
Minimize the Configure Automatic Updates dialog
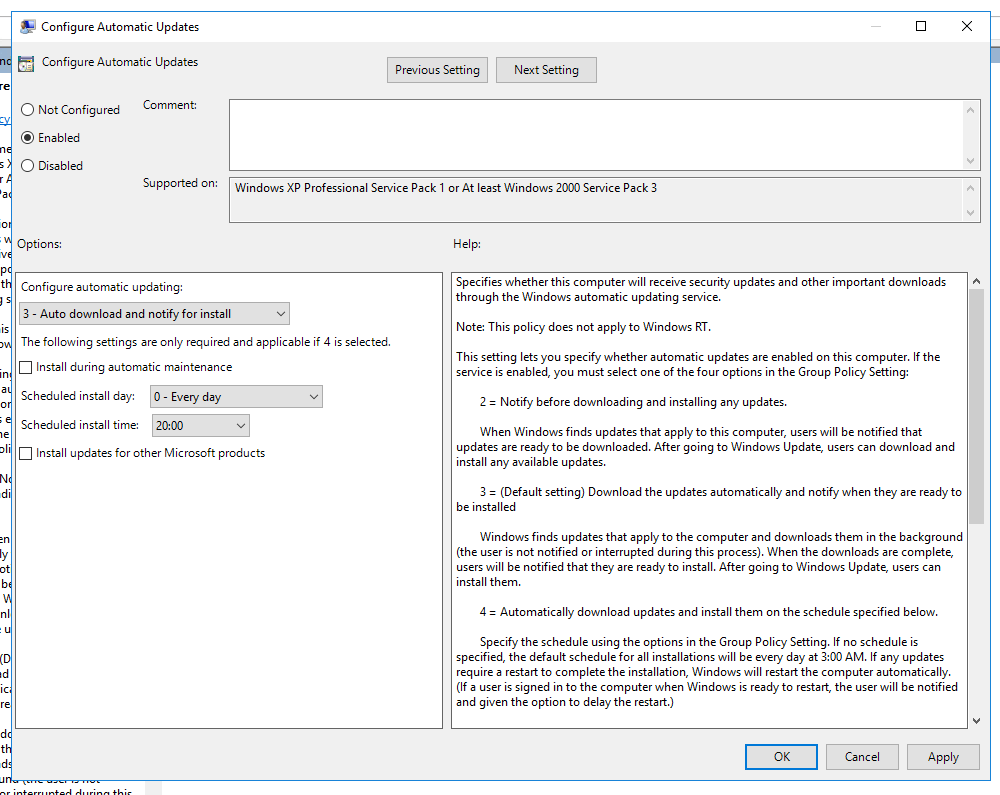[875, 27]
